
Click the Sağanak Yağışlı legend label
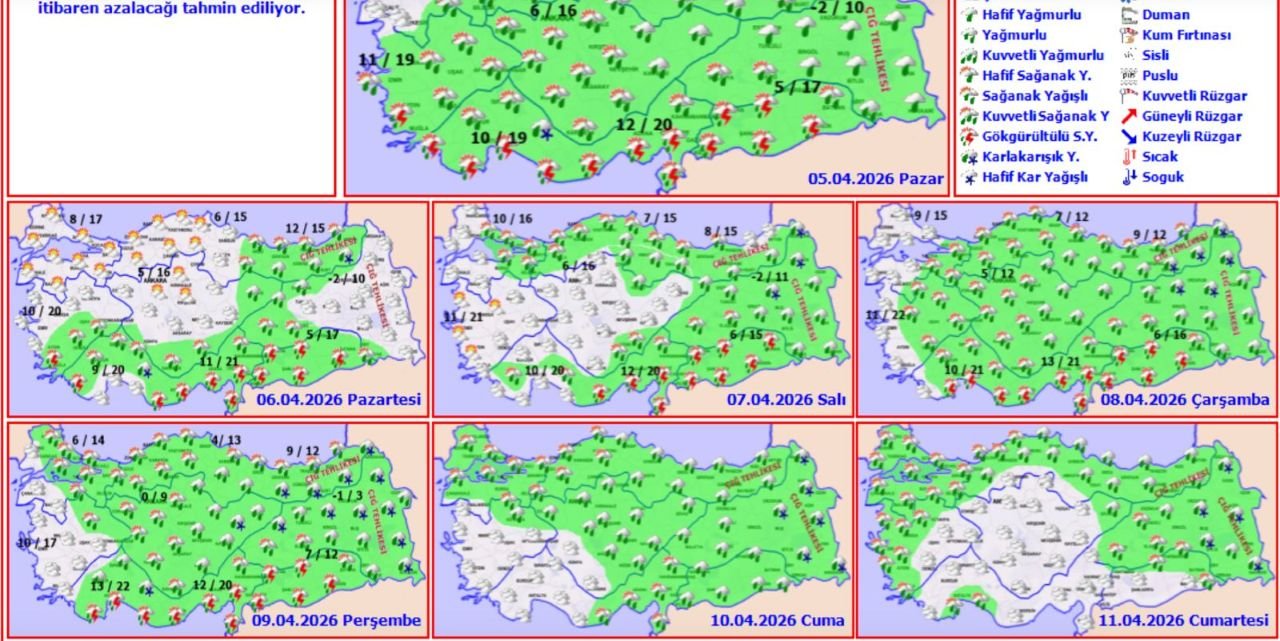(x=1035, y=96)
